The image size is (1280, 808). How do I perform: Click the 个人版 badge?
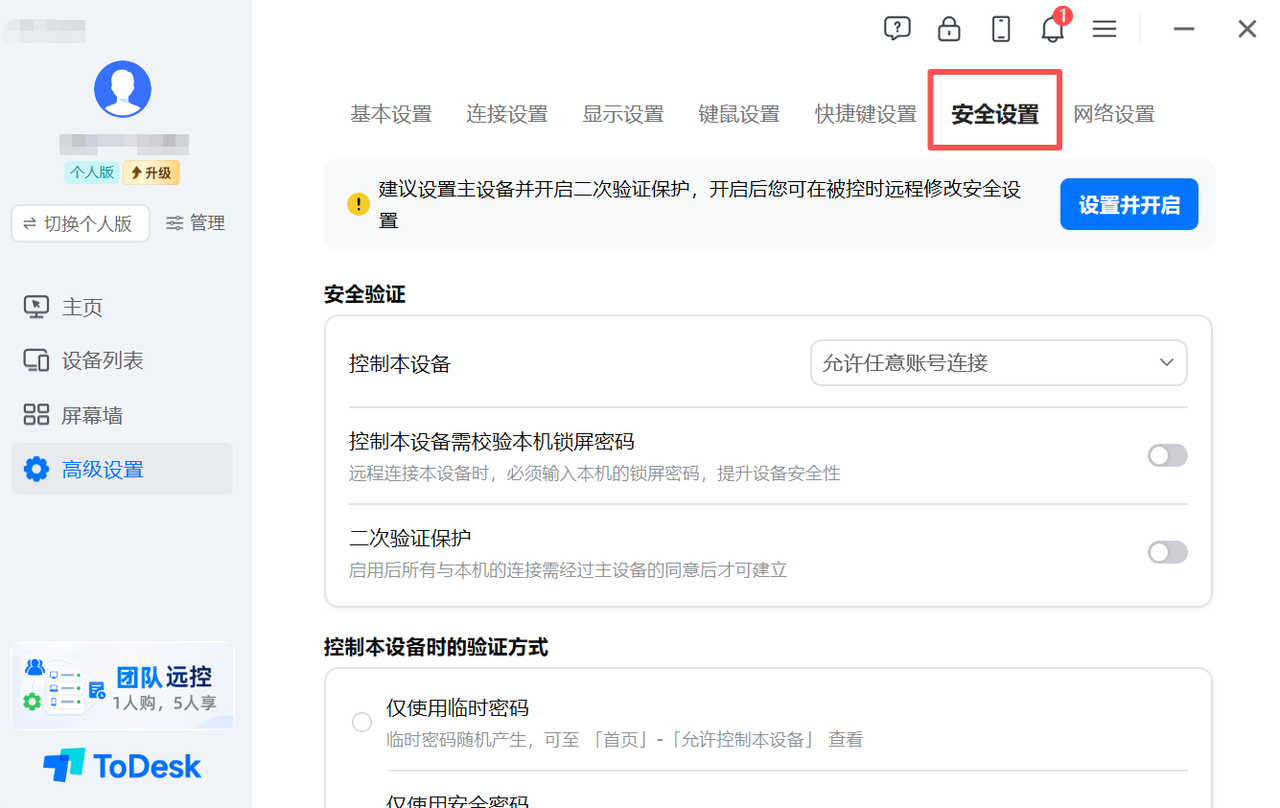92,172
